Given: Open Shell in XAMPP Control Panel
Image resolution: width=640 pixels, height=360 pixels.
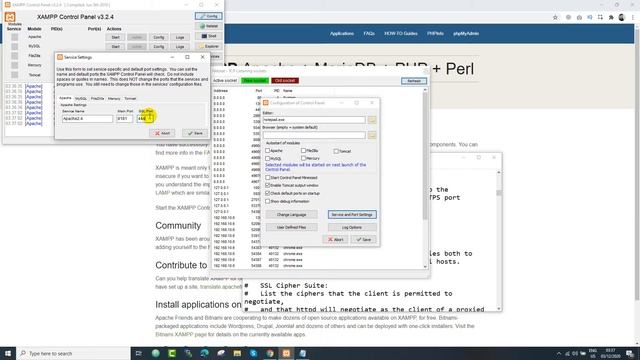Looking at the screenshot, I should [209, 36].
